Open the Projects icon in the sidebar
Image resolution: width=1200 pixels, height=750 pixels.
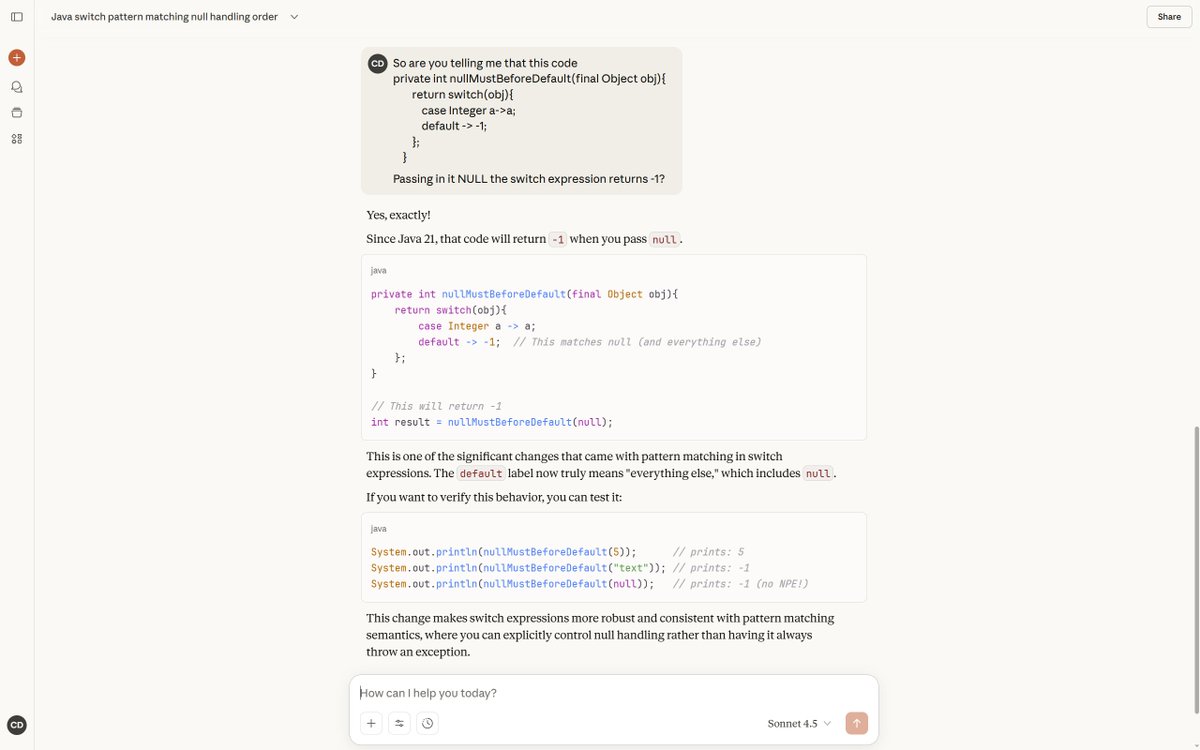pos(15,111)
